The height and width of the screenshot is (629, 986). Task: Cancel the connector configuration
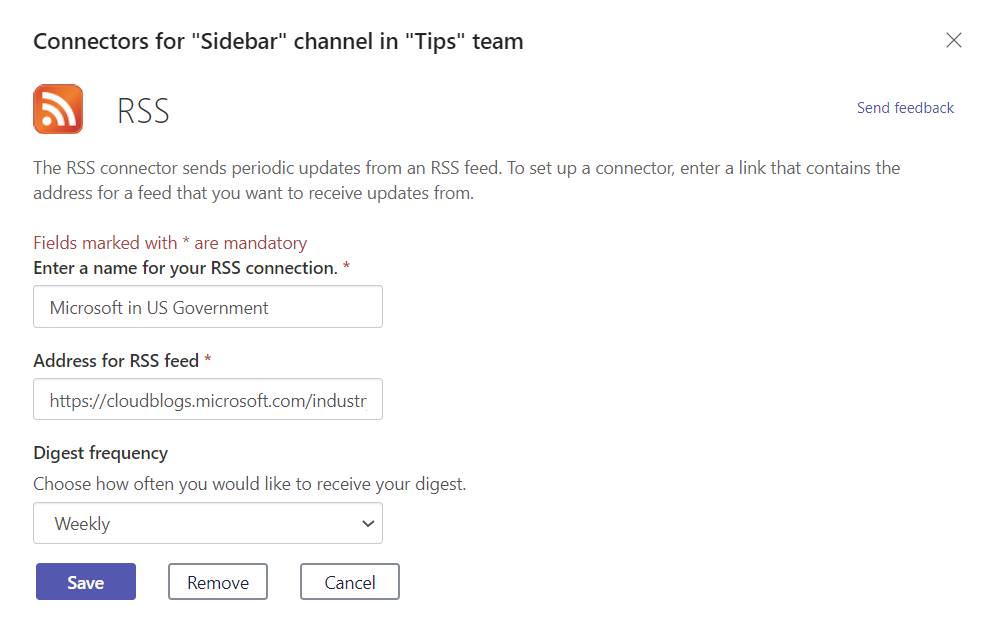click(x=350, y=582)
